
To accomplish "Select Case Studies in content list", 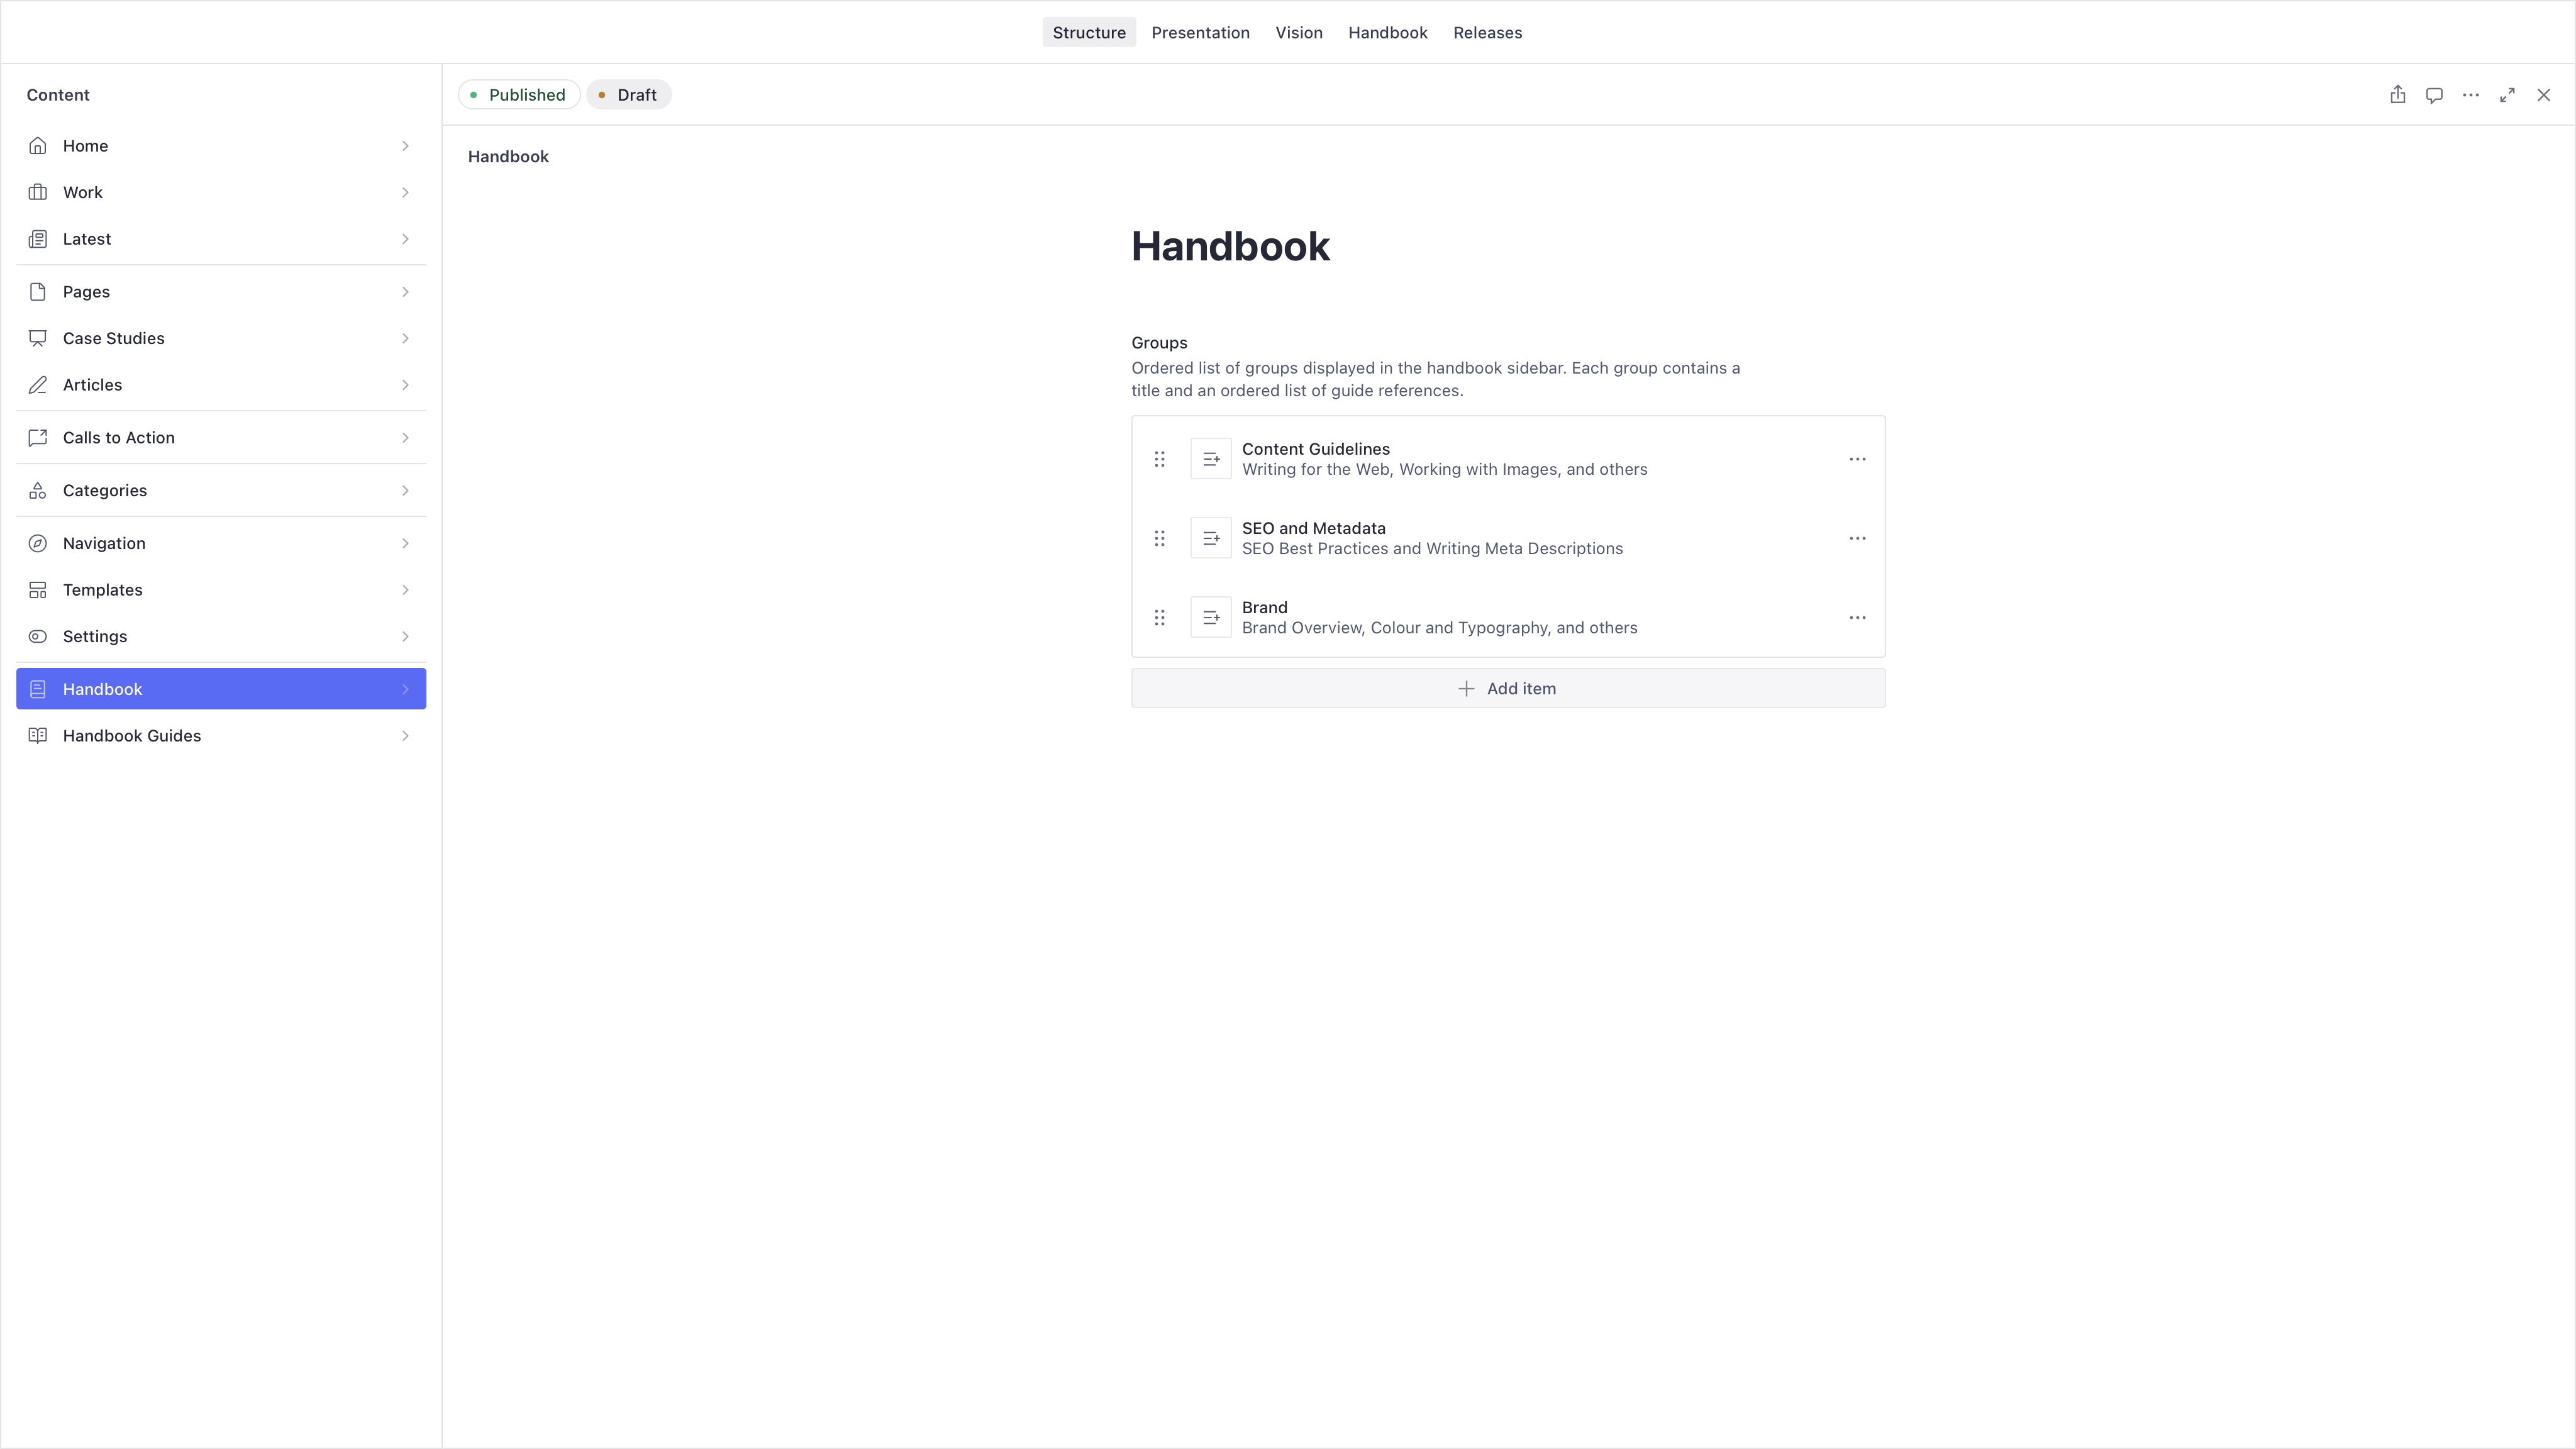I will (221, 338).
